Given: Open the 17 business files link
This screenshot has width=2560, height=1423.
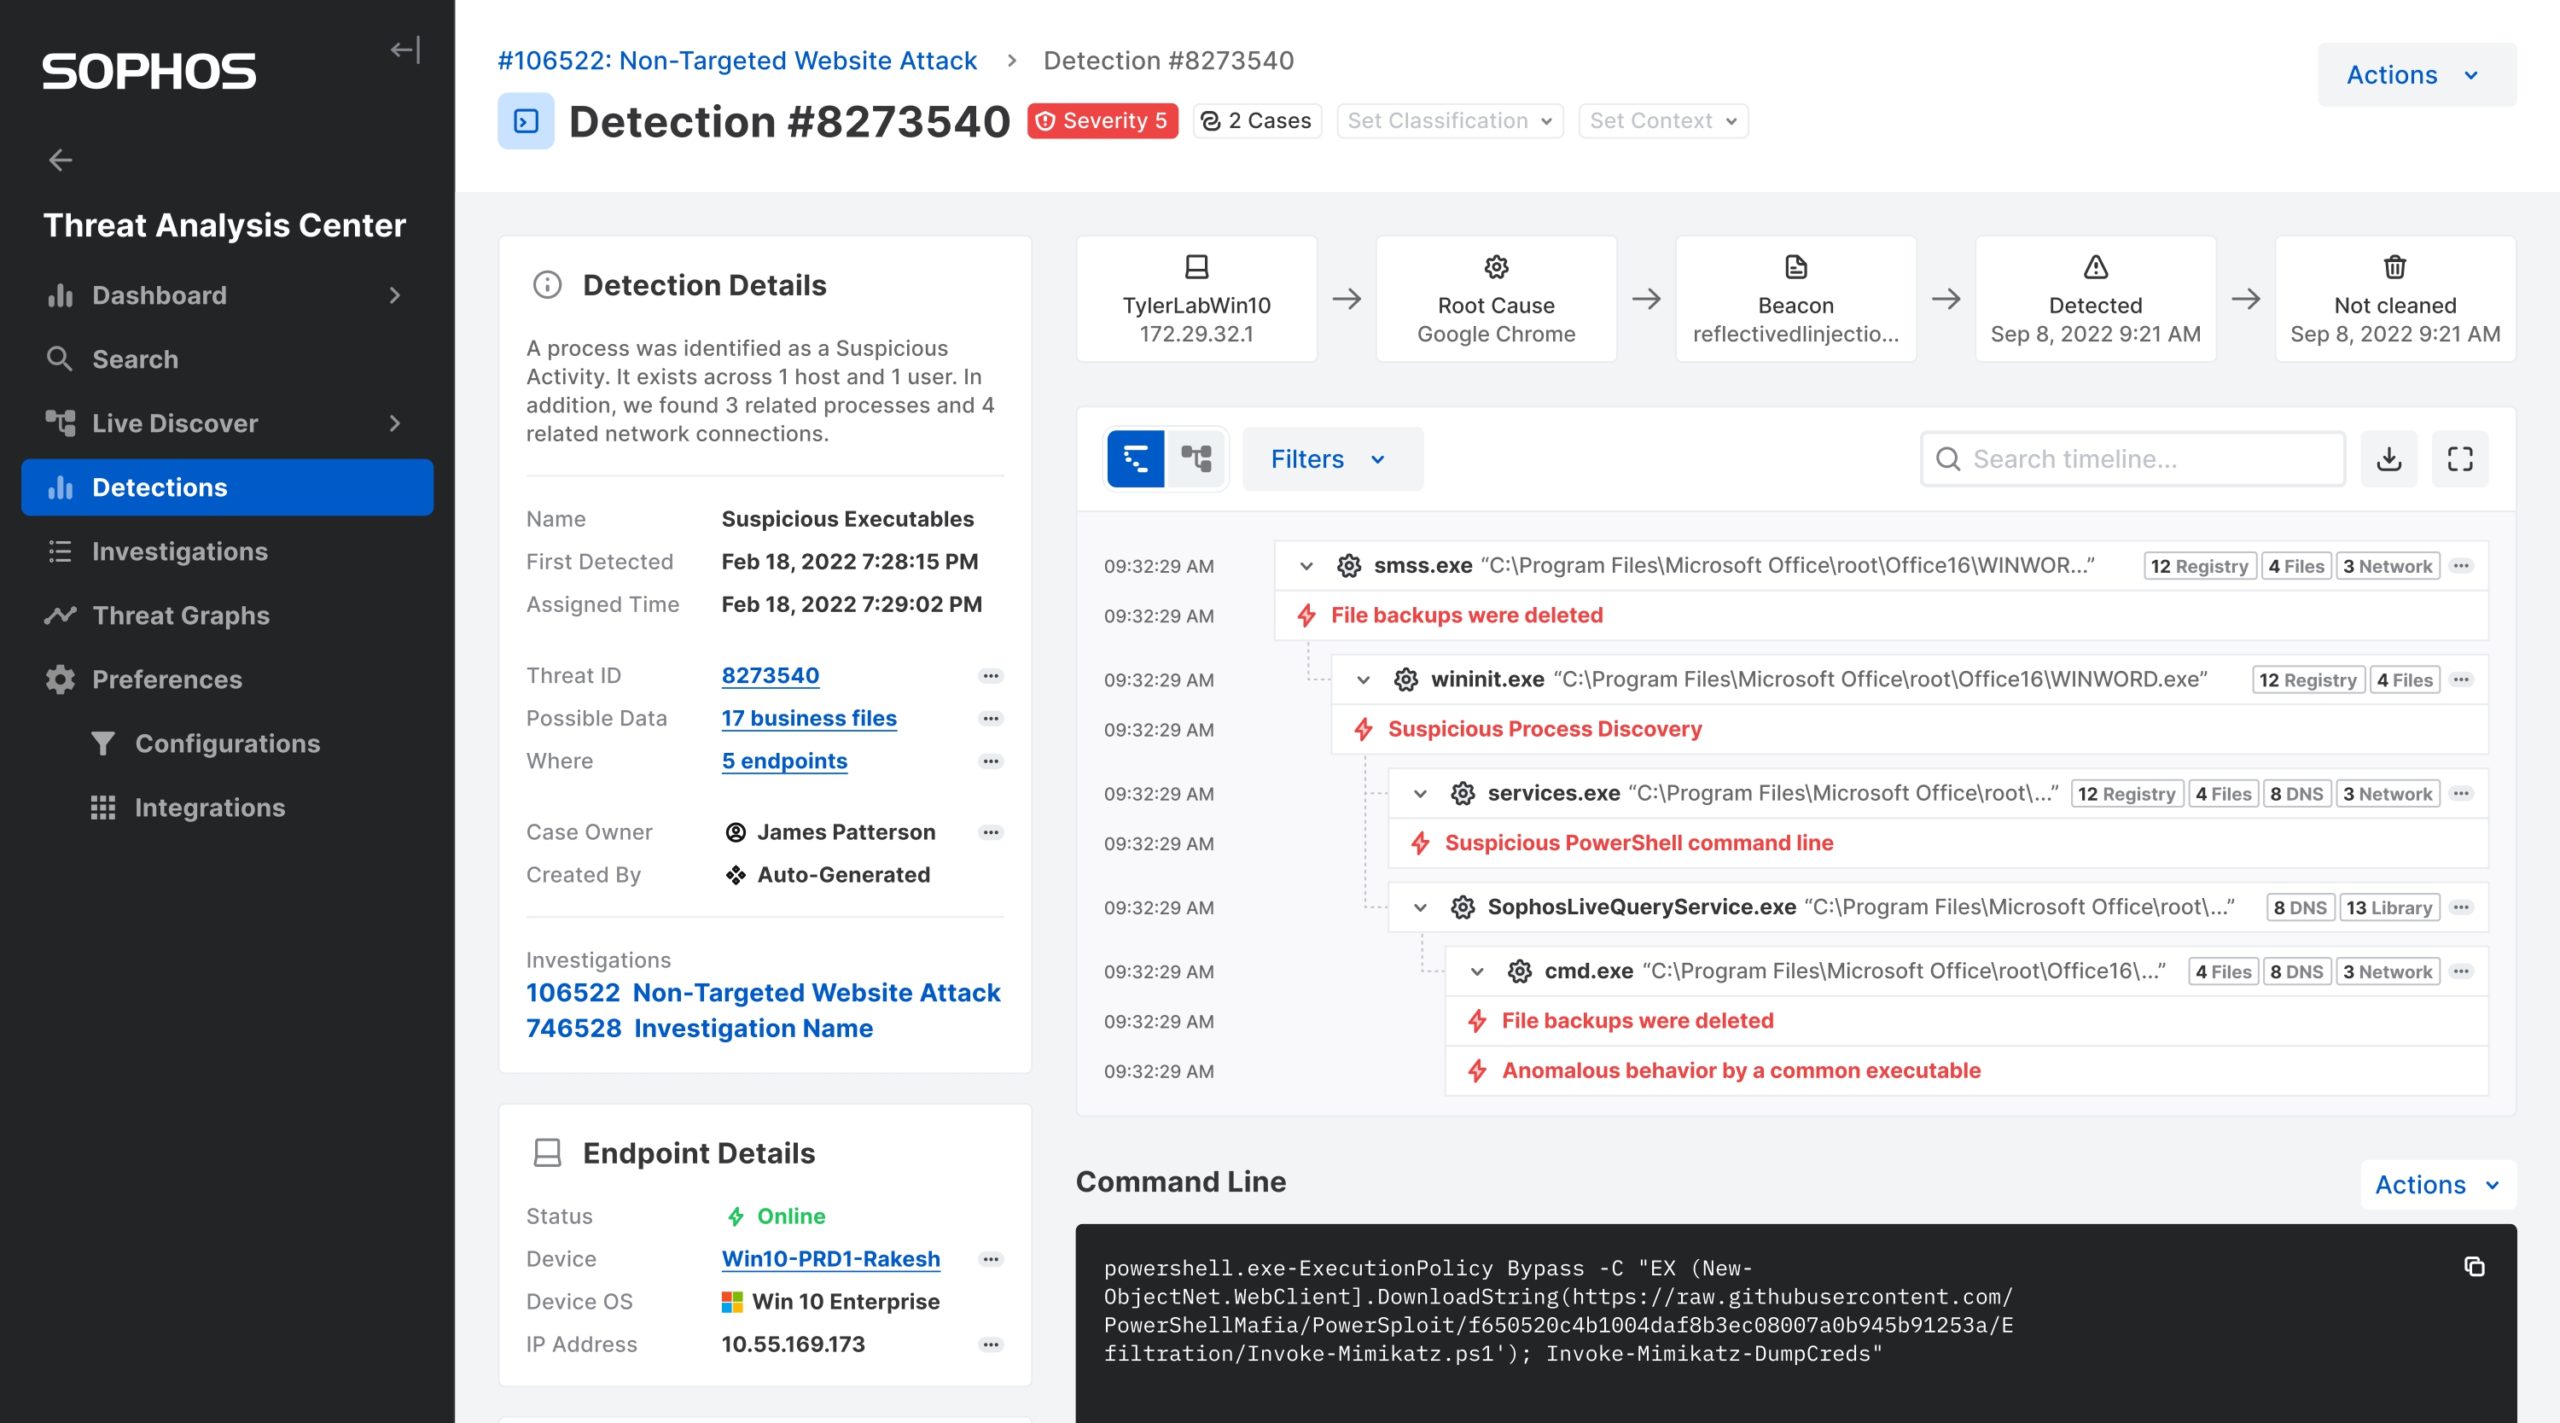Looking at the screenshot, I should tap(809, 718).
